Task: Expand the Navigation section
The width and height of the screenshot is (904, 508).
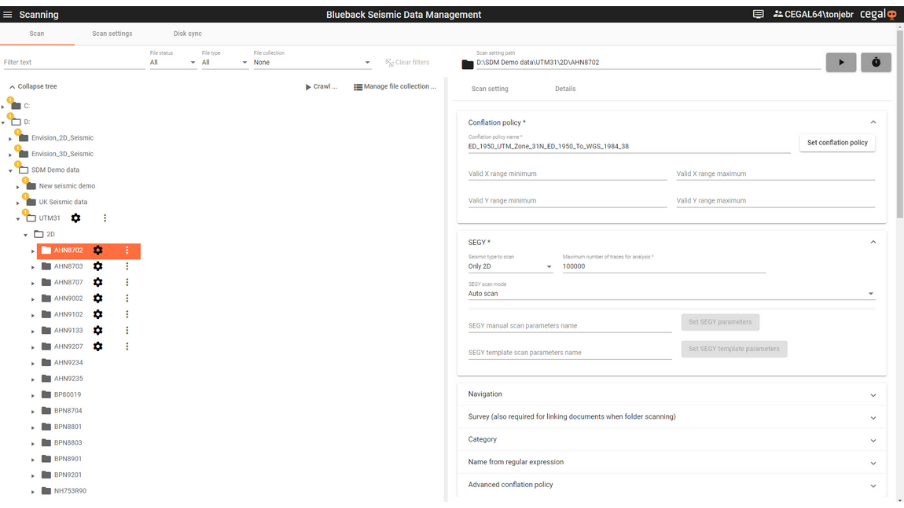Action: click(672, 394)
